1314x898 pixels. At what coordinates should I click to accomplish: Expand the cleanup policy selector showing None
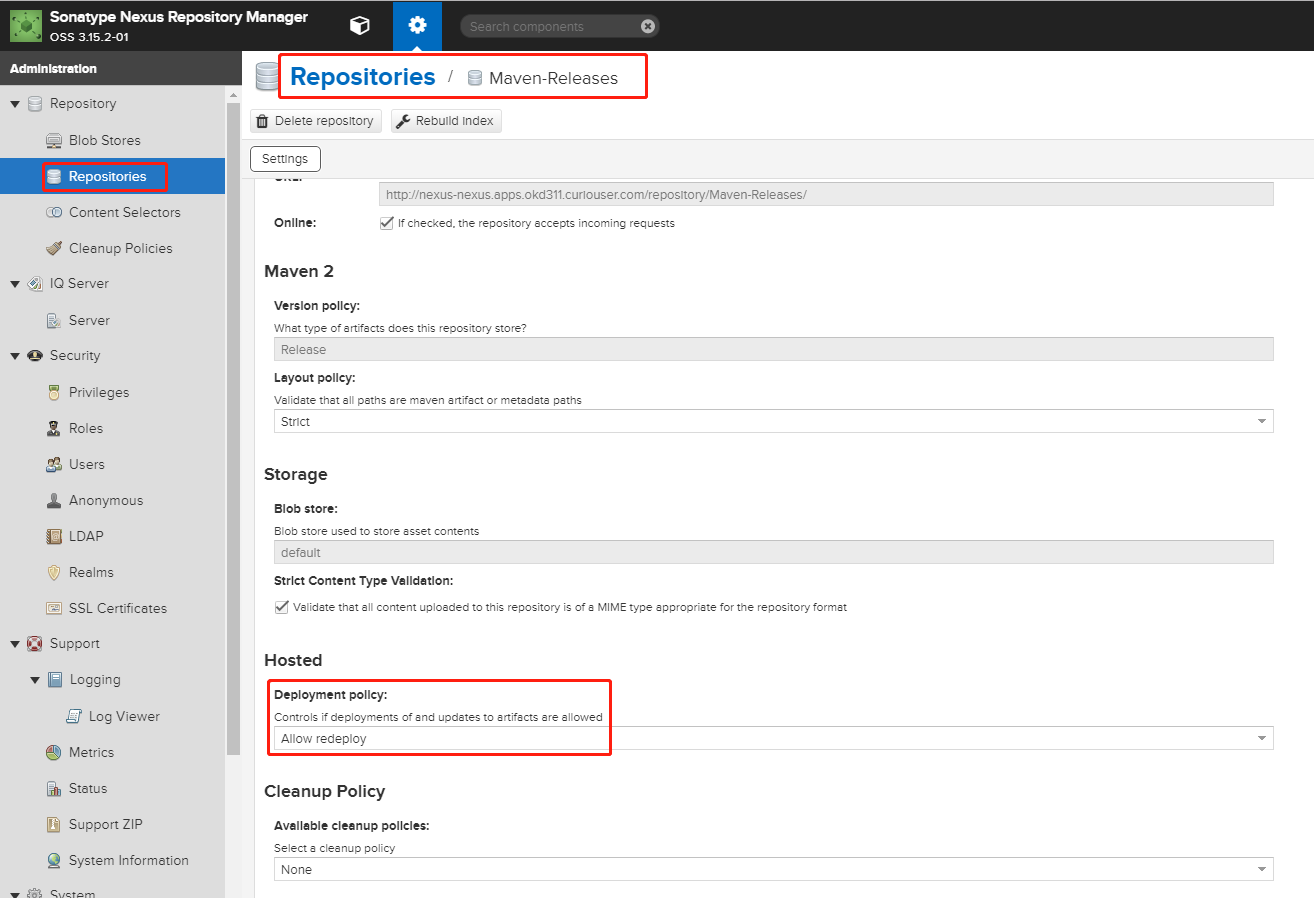tap(1259, 869)
